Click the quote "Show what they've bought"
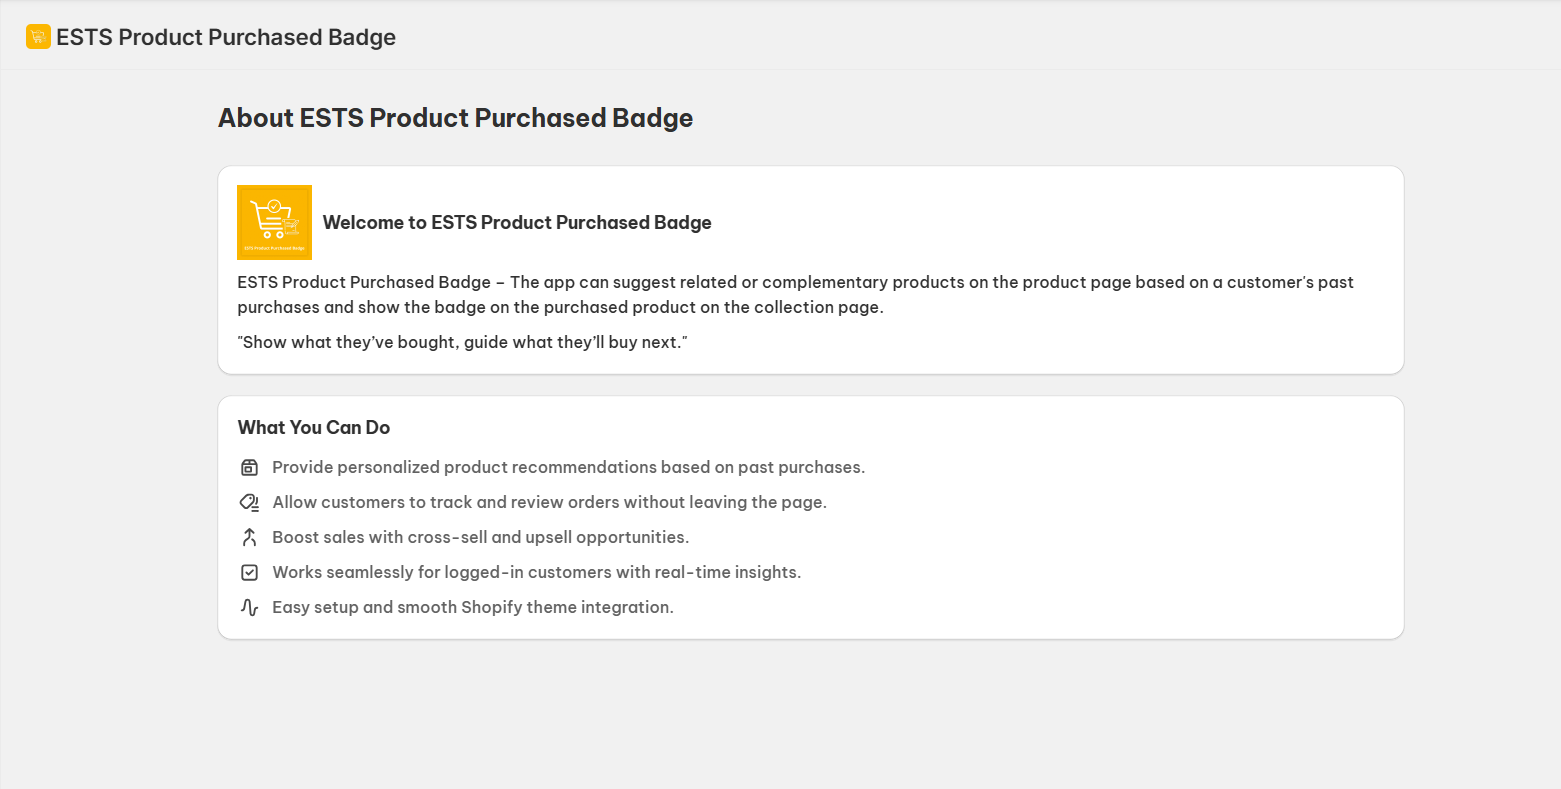This screenshot has height=789, width=1561. pos(463,342)
